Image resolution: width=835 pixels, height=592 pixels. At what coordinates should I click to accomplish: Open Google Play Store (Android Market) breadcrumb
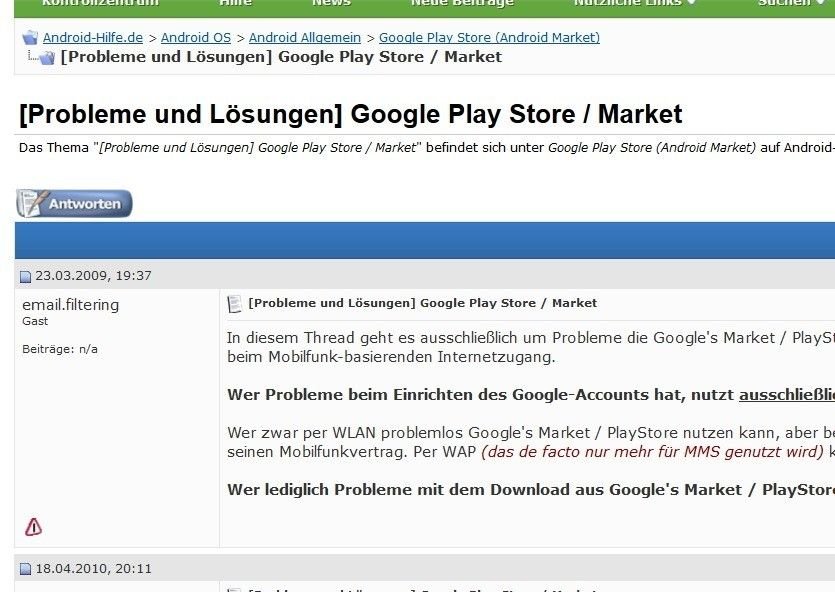click(x=489, y=38)
